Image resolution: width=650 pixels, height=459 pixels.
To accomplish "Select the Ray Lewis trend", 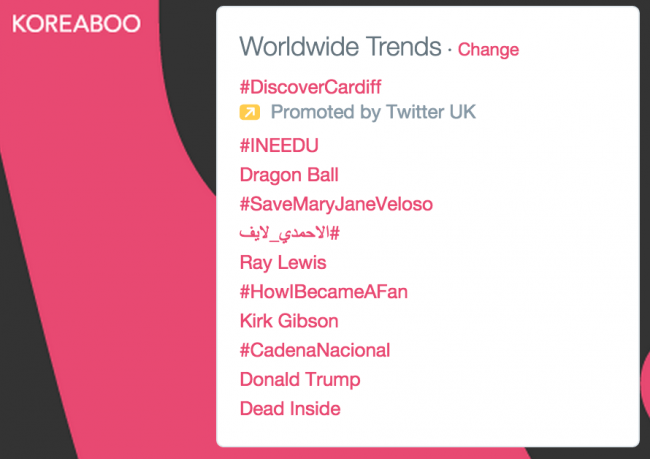I will [x=283, y=262].
